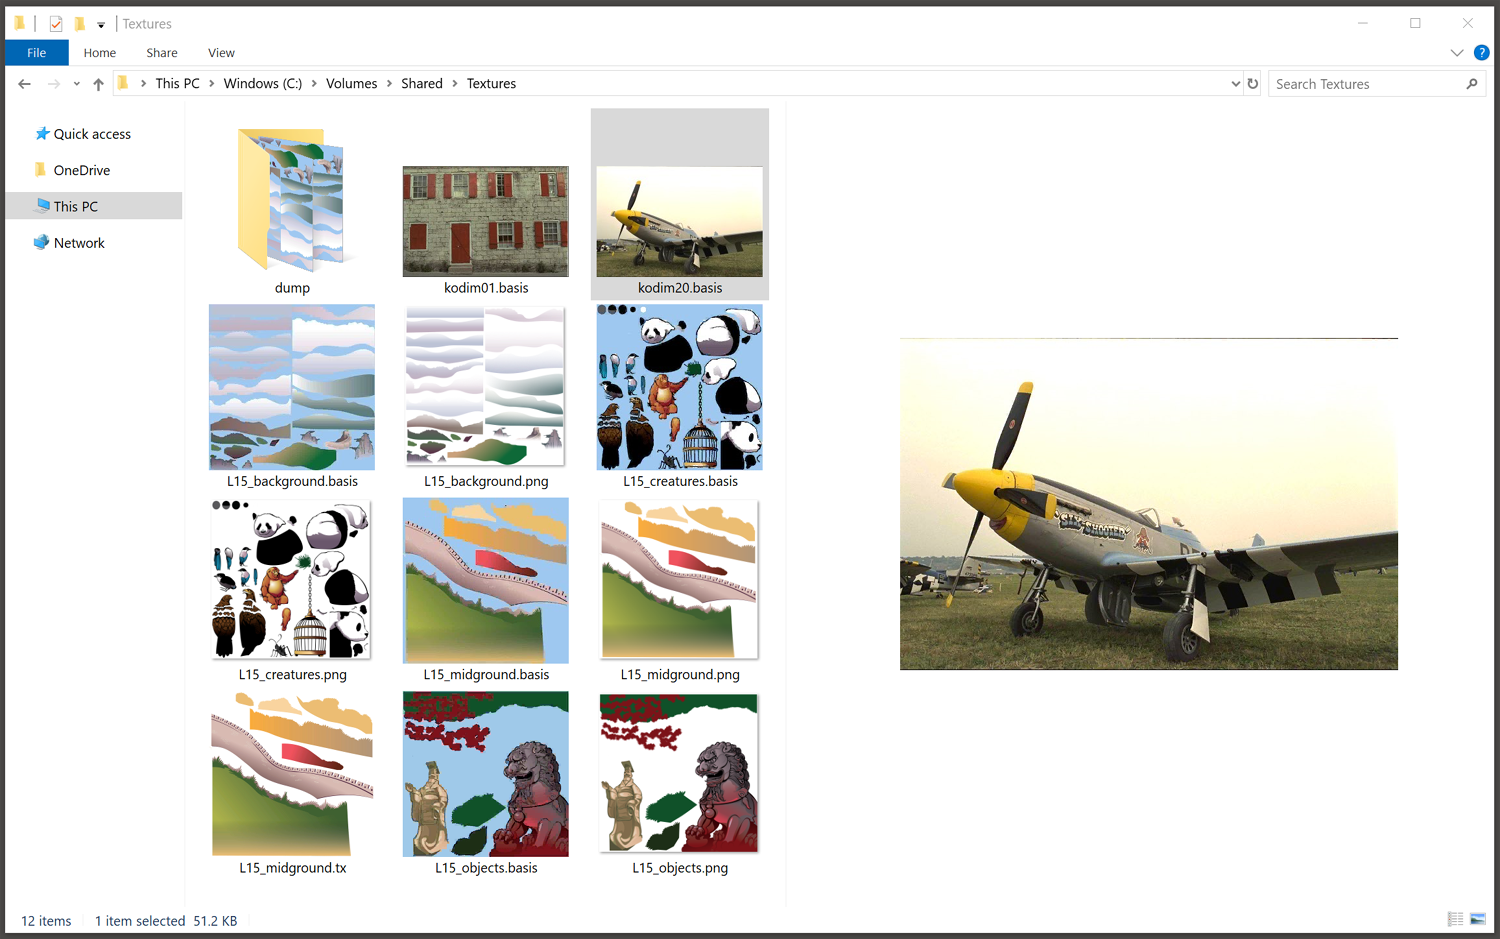
Task: Select the L15_midground.png thumbnail
Action: (680, 580)
